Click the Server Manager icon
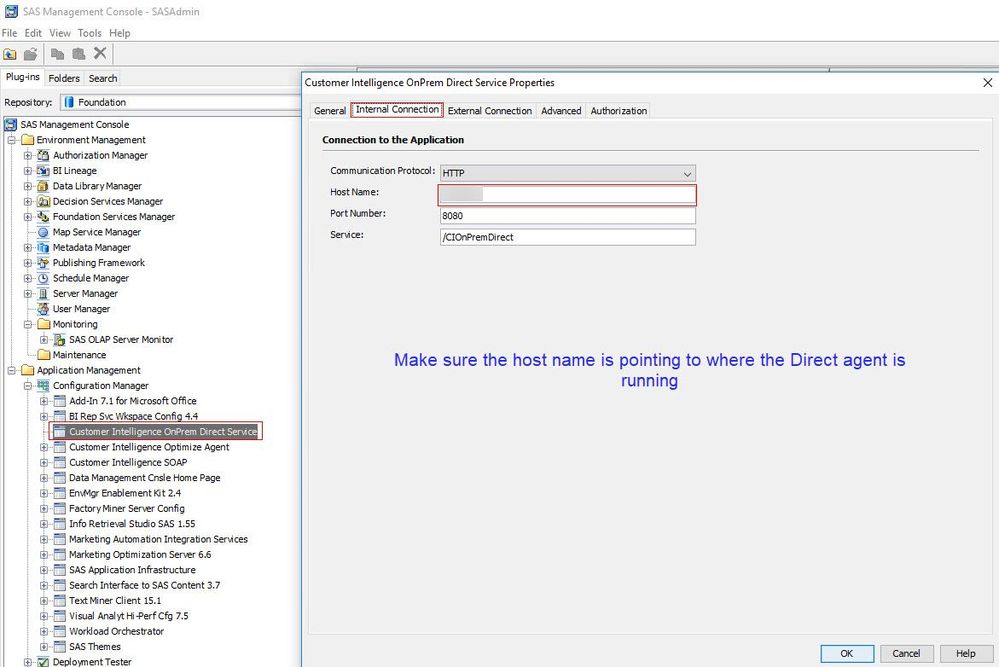This screenshot has height=667, width=999. click(x=43, y=294)
